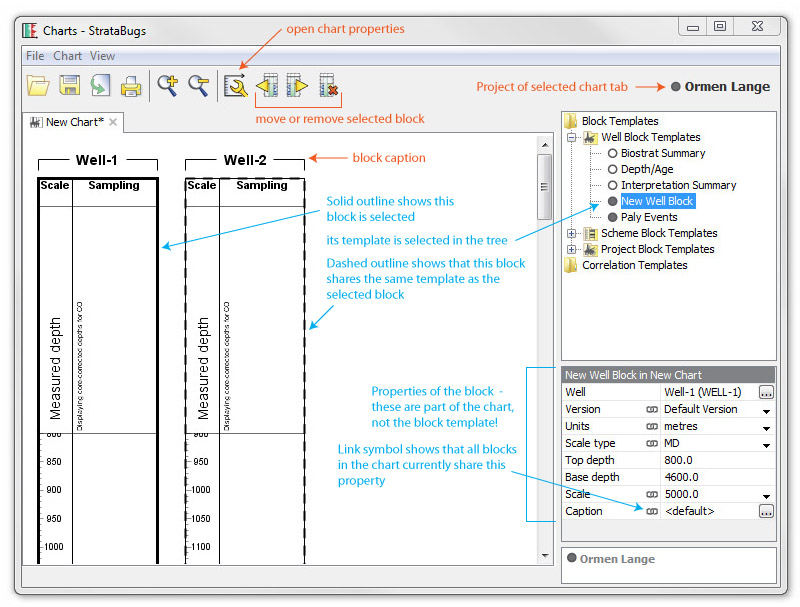Switch to the New Chart tab
Viewport: 800px width, 607px height.
click(x=74, y=122)
